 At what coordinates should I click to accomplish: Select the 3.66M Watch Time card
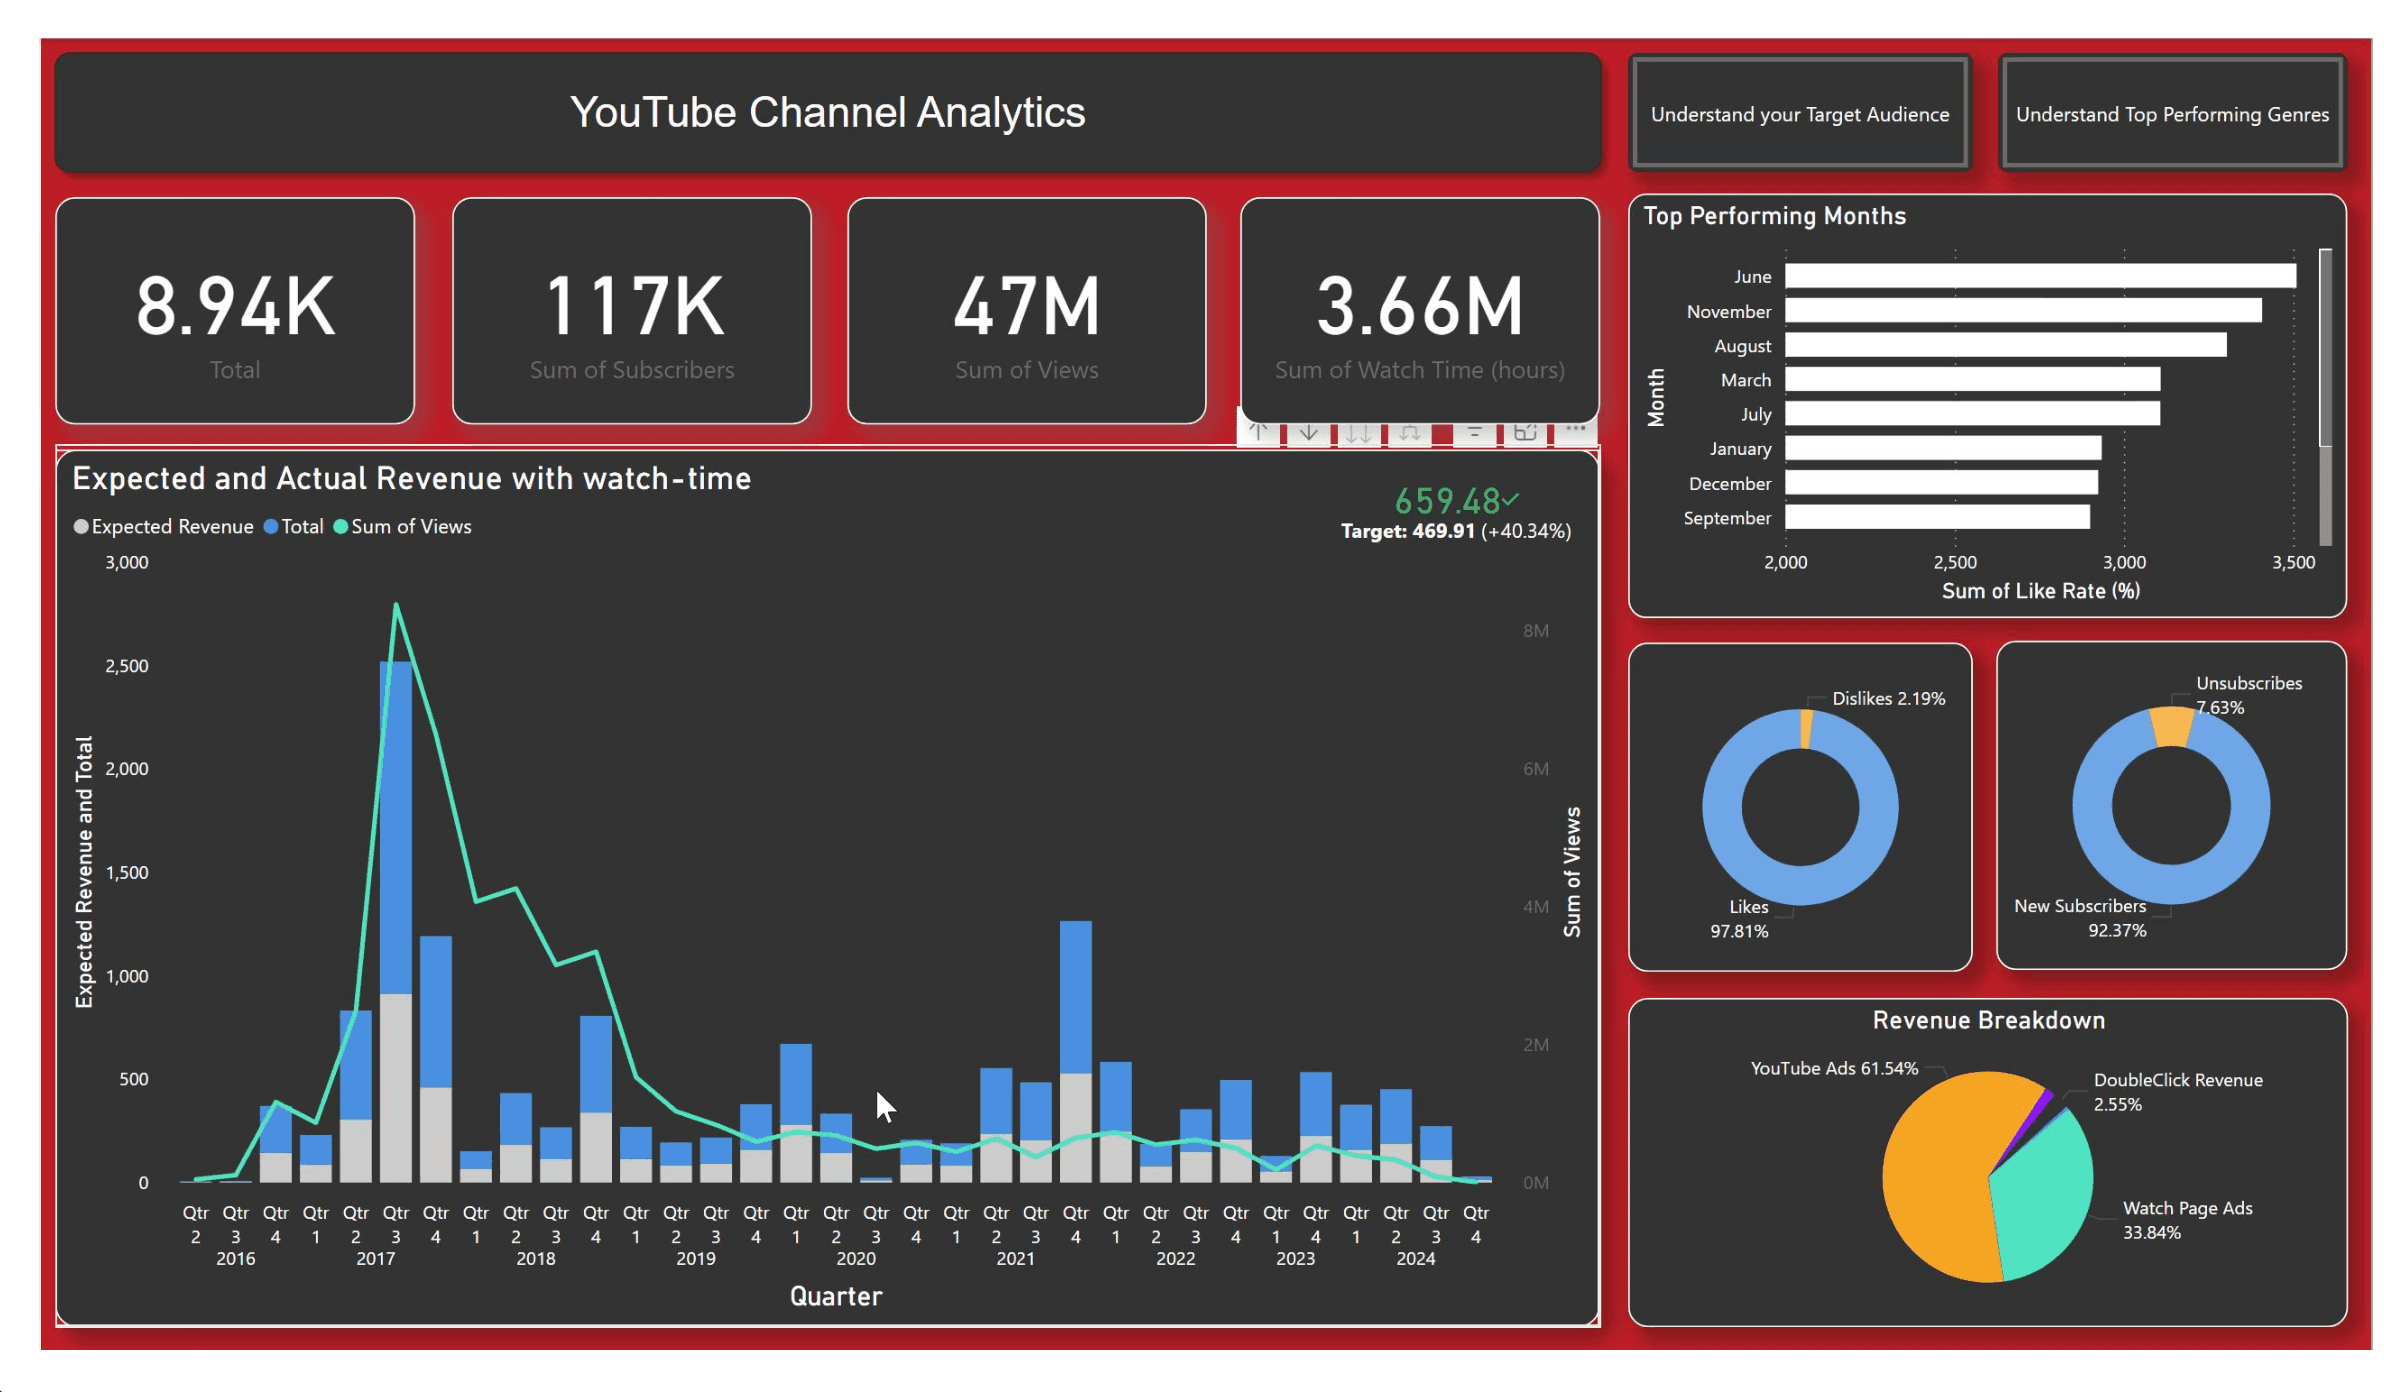click(1420, 311)
